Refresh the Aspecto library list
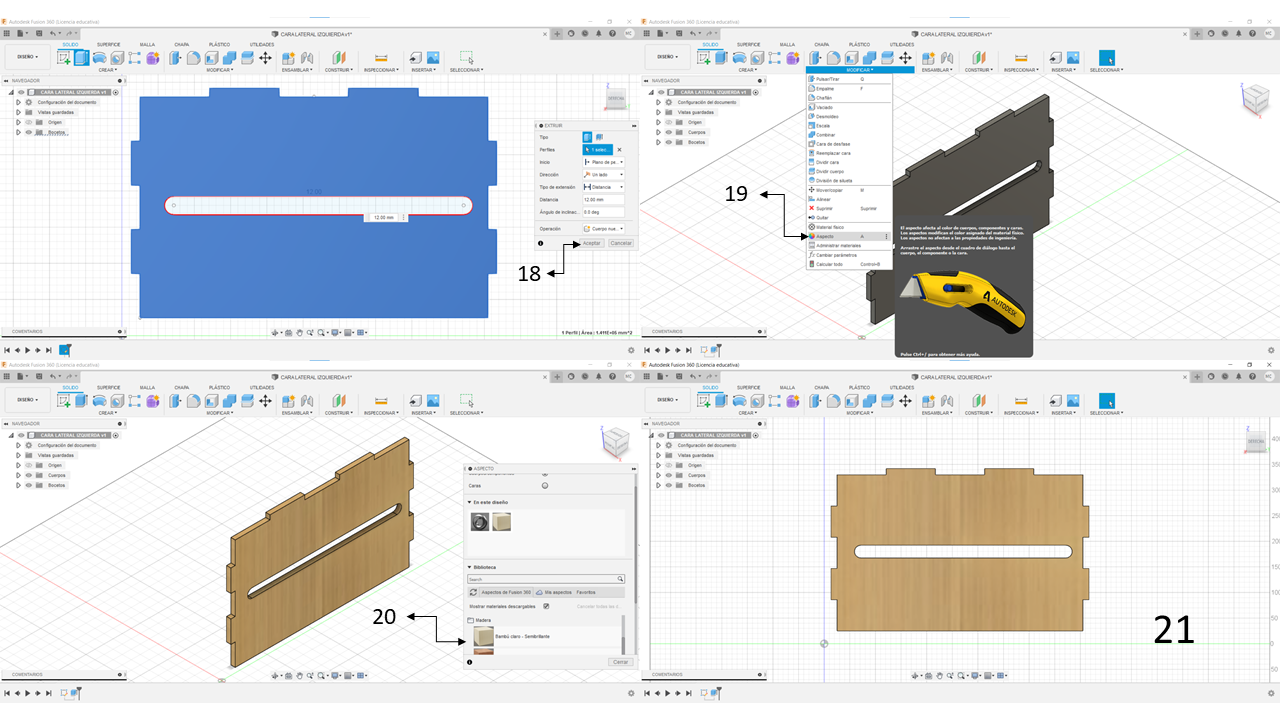1280x720 pixels. (473, 592)
